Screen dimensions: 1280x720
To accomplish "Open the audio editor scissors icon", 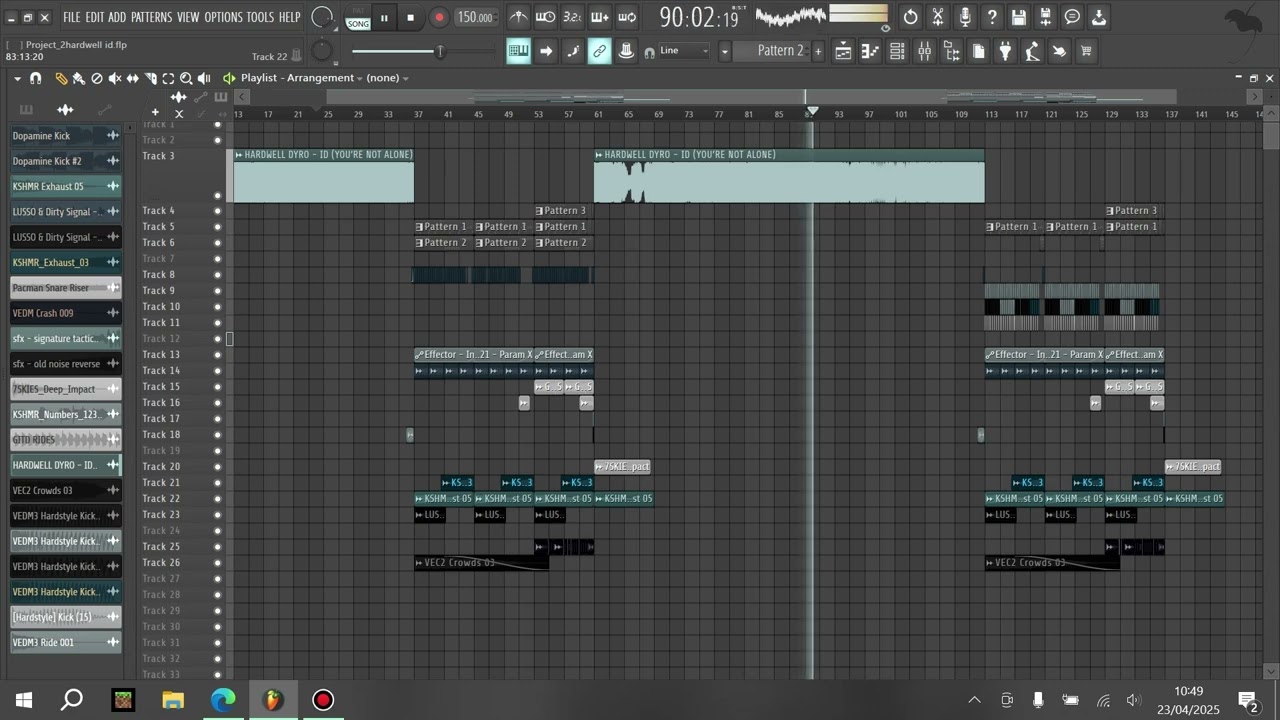I will coord(938,17).
